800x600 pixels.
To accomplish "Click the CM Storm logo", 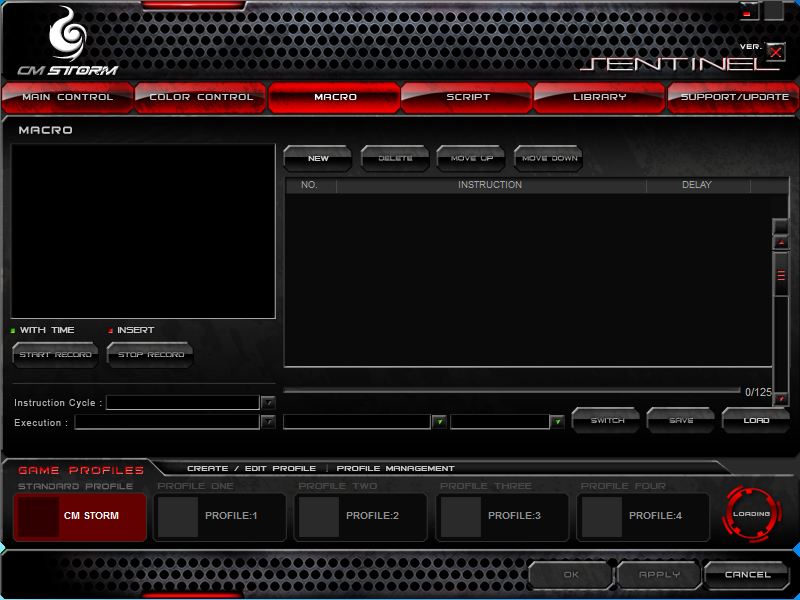I will (x=66, y=41).
